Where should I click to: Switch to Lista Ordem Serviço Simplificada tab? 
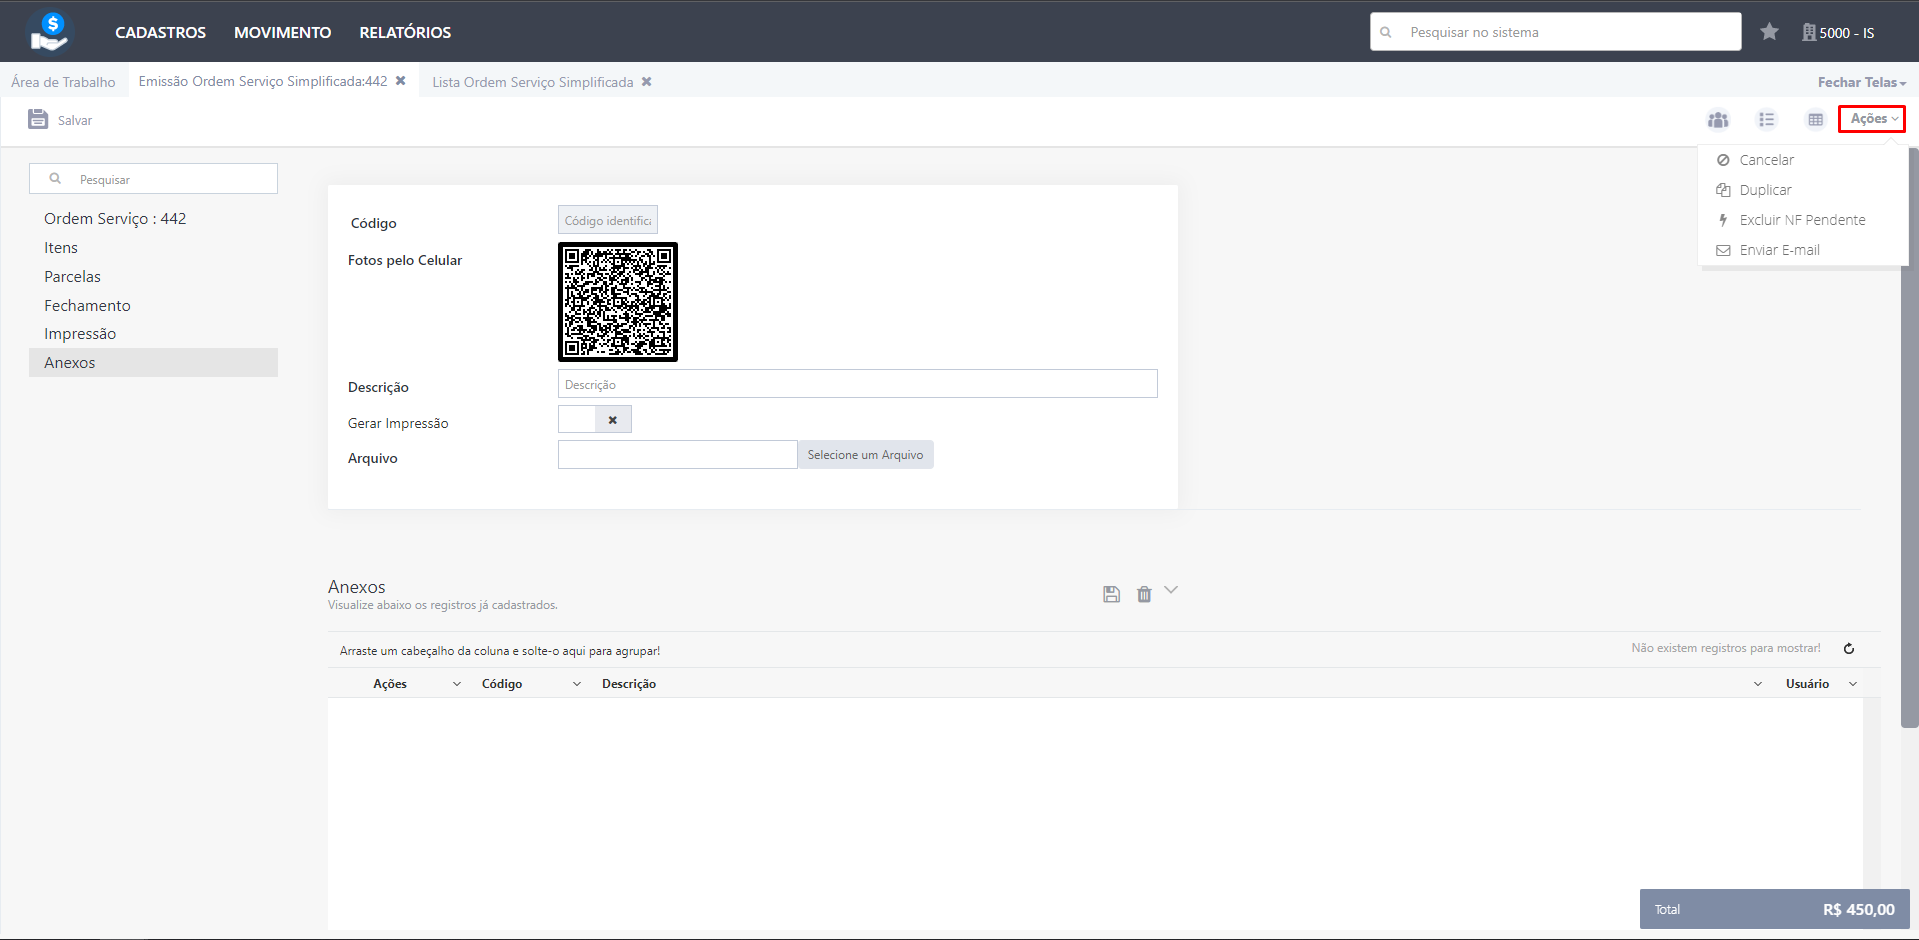(532, 82)
